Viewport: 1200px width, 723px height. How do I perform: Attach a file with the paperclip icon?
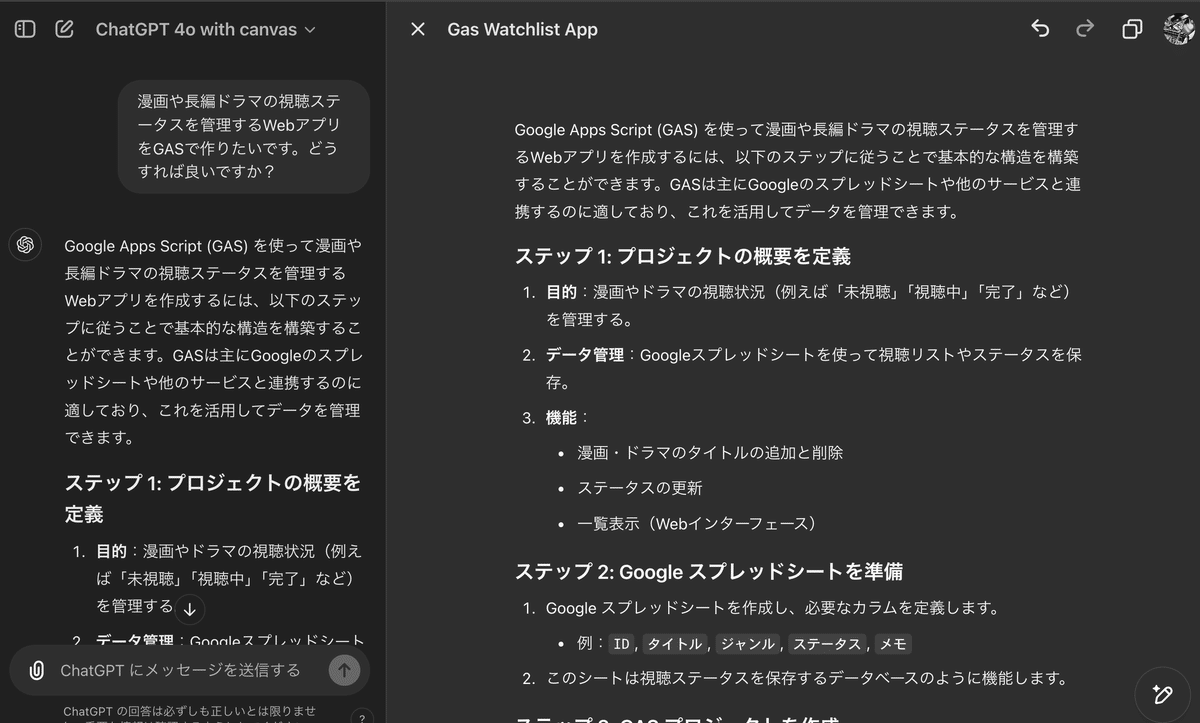coord(36,670)
